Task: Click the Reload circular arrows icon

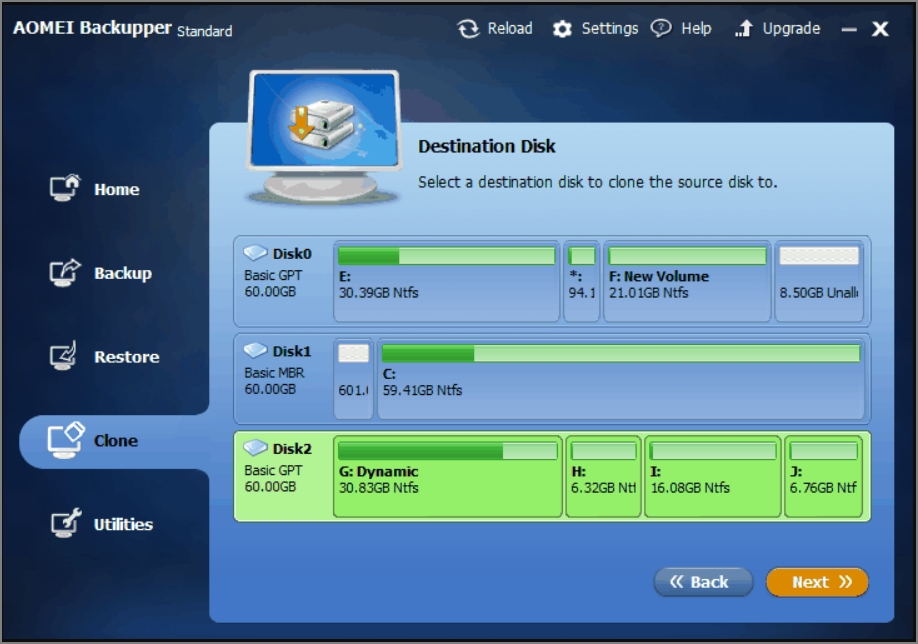Action: pyautogui.click(x=468, y=29)
